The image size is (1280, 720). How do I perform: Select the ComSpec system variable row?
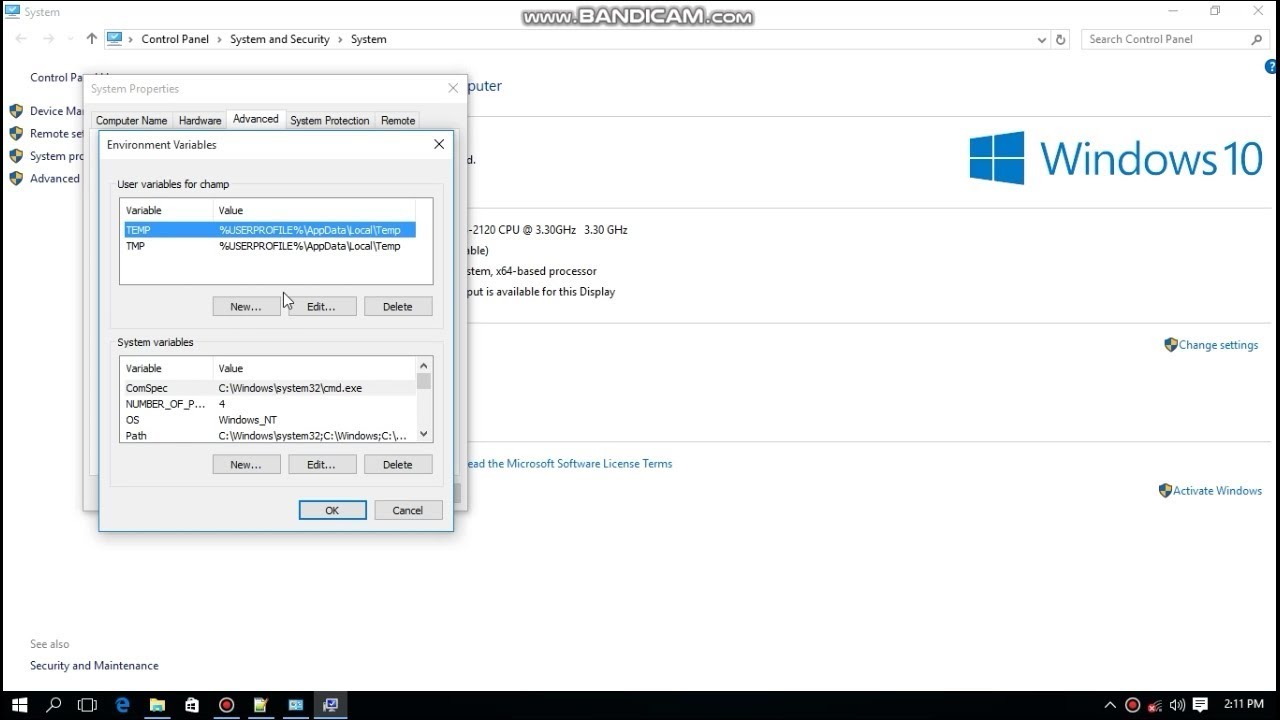(x=269, y=388)
